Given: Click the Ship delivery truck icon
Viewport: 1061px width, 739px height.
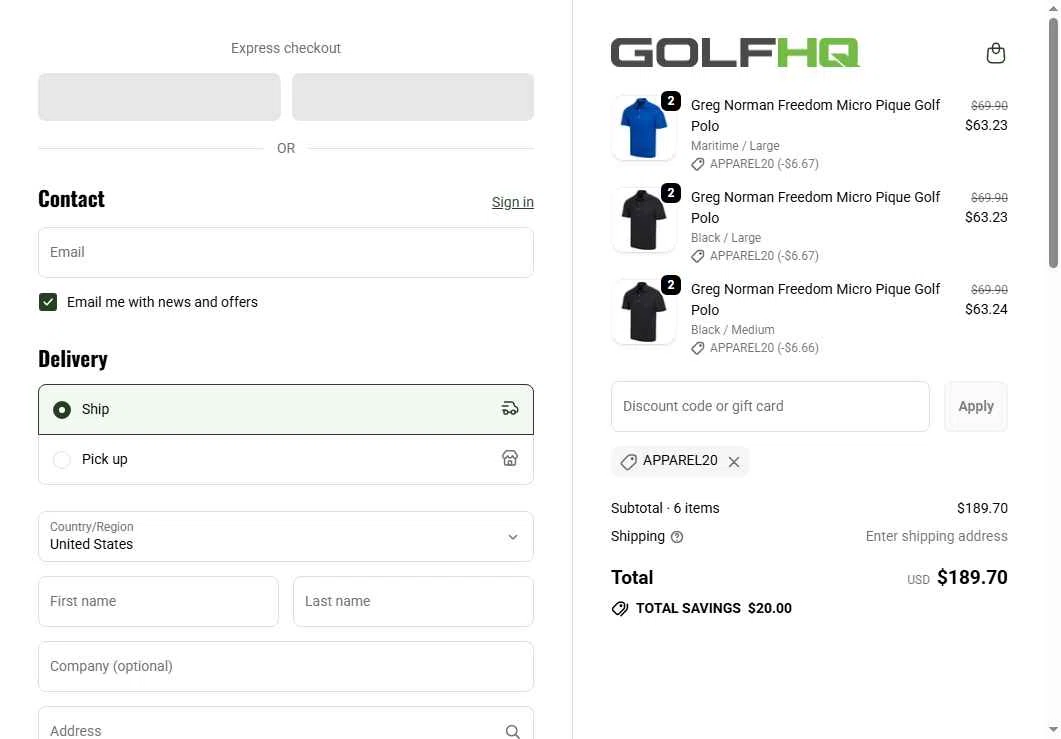Looking at the screenshot, I should pyautogui.click(x=510, y=409).
